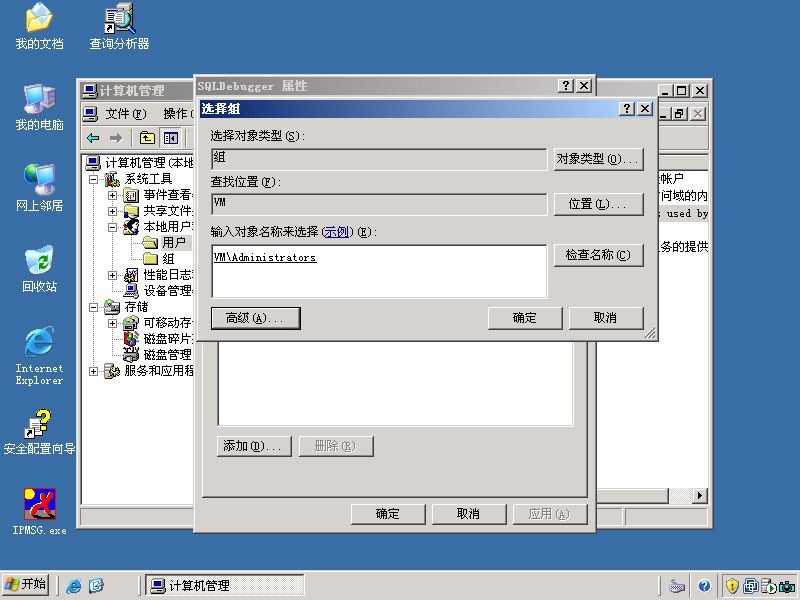
Task: Select 共享文件夹 tree node
Action: [166, 211]
